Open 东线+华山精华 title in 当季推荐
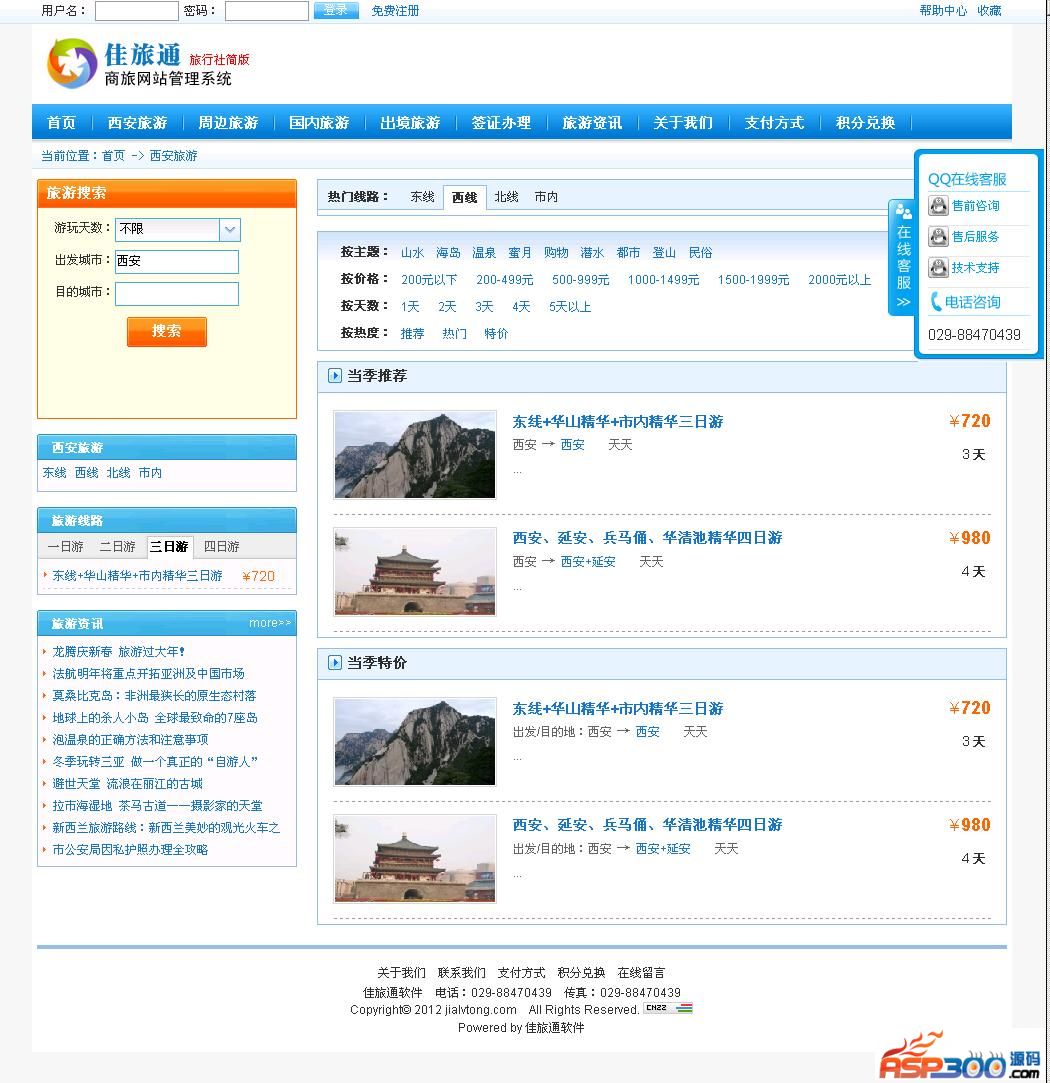The height and width of the screenshot is (1083, 1050). tap(618, 421)
